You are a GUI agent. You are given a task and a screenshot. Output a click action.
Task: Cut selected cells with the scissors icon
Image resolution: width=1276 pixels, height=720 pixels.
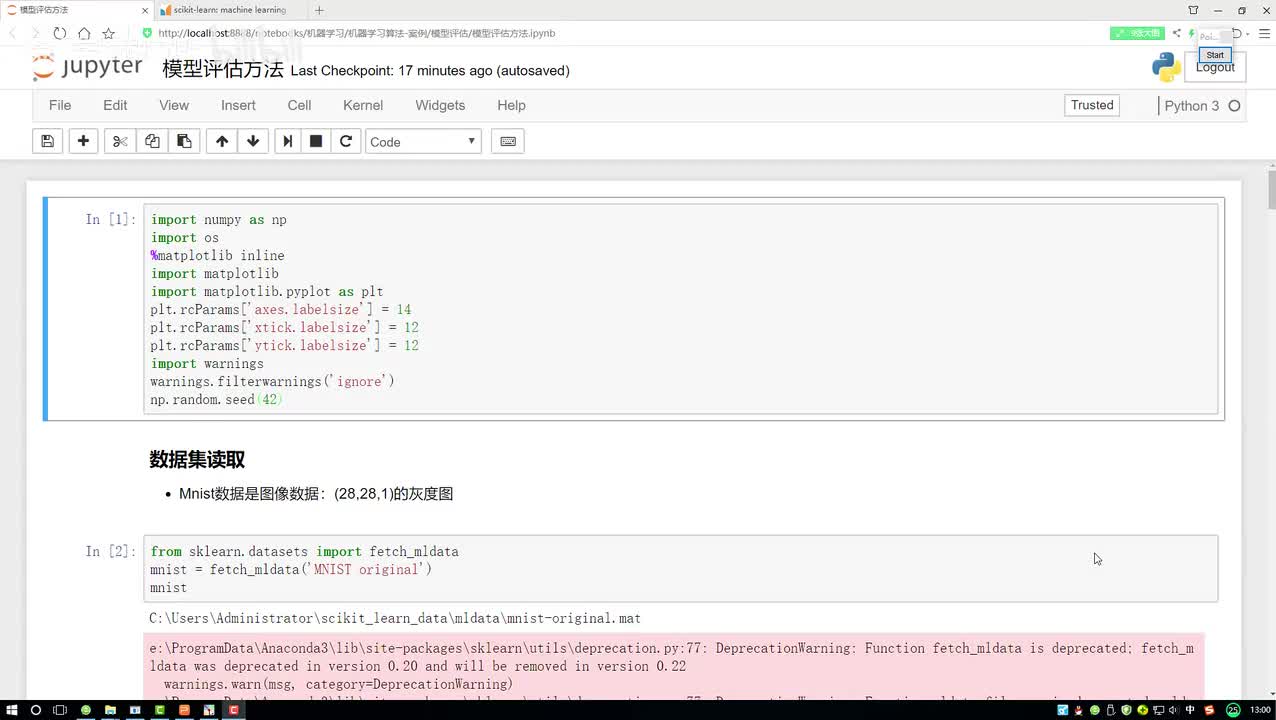(120, 142)
